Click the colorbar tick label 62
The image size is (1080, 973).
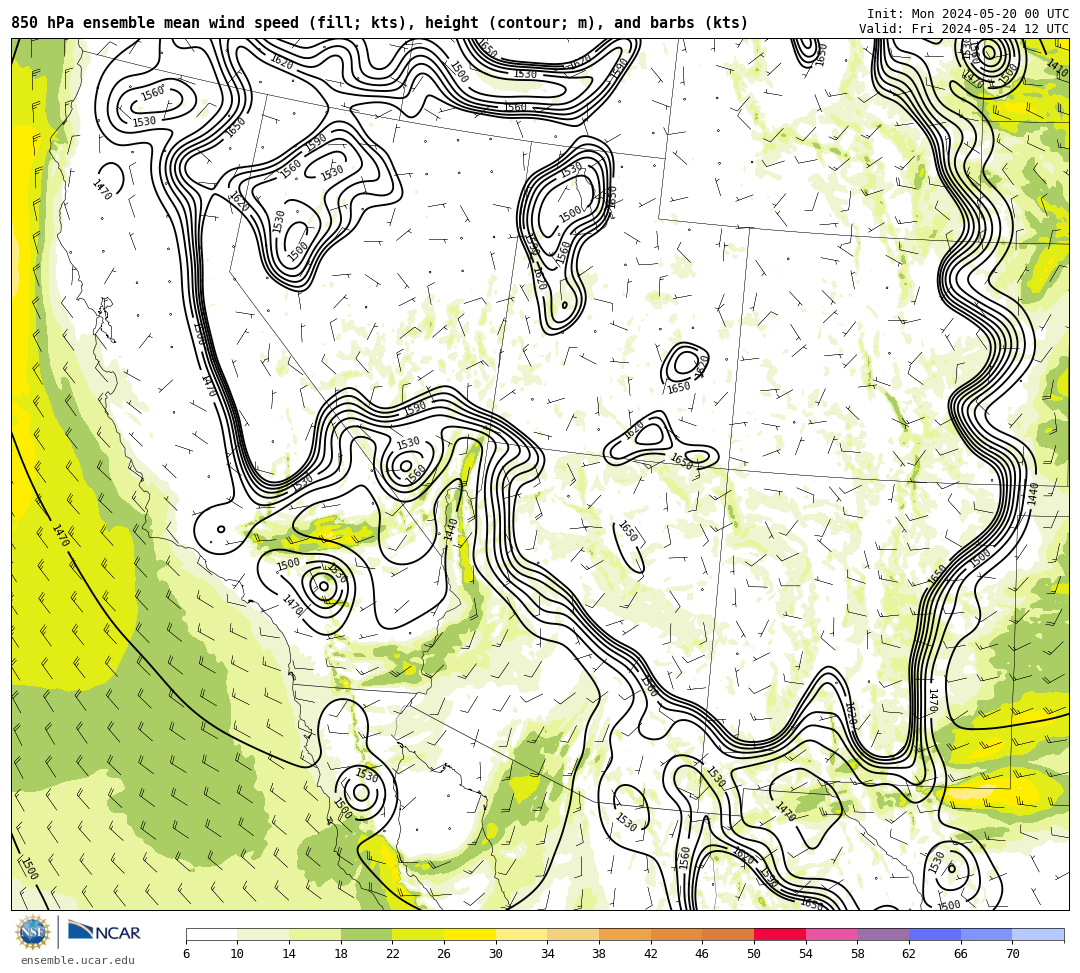pos(909,954)
